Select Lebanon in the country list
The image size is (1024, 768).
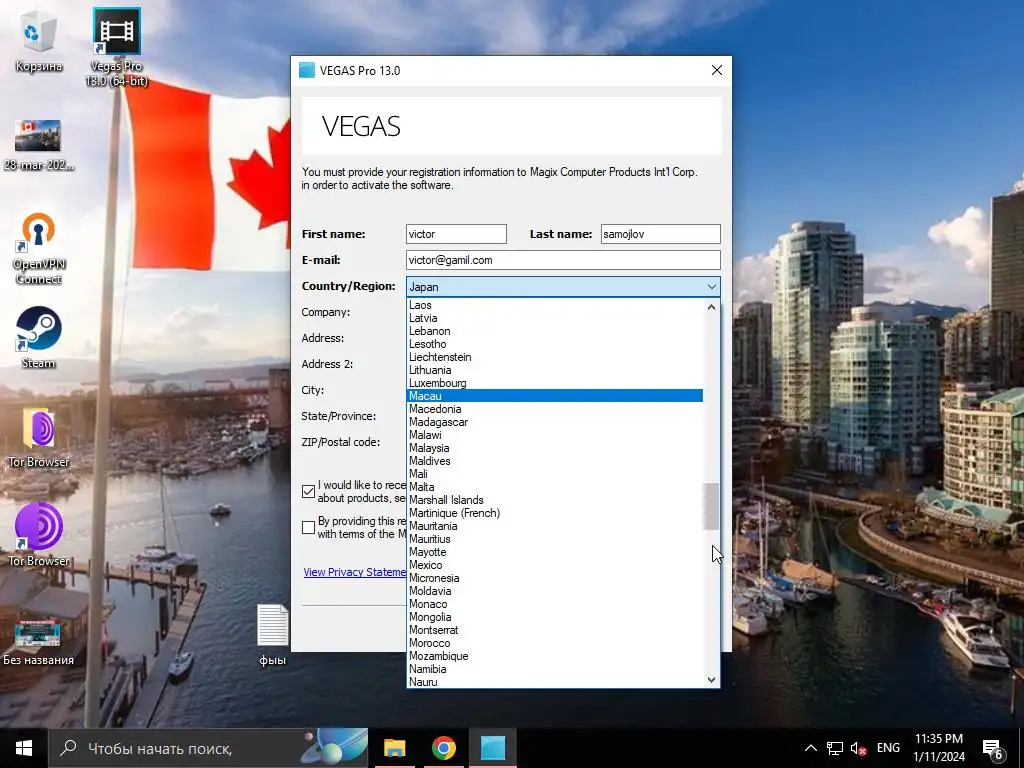pyautogui.click(x=554, y=331)
